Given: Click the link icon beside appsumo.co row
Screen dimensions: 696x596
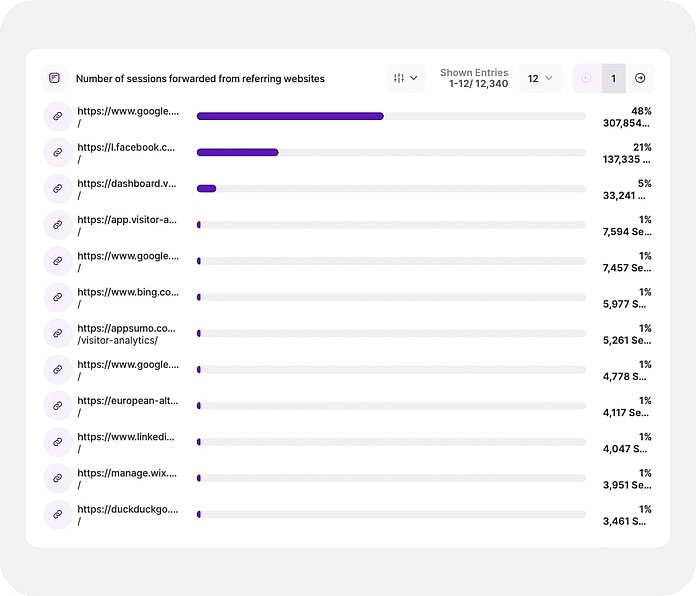Looking at the screenshot, I should coord(57,334).
